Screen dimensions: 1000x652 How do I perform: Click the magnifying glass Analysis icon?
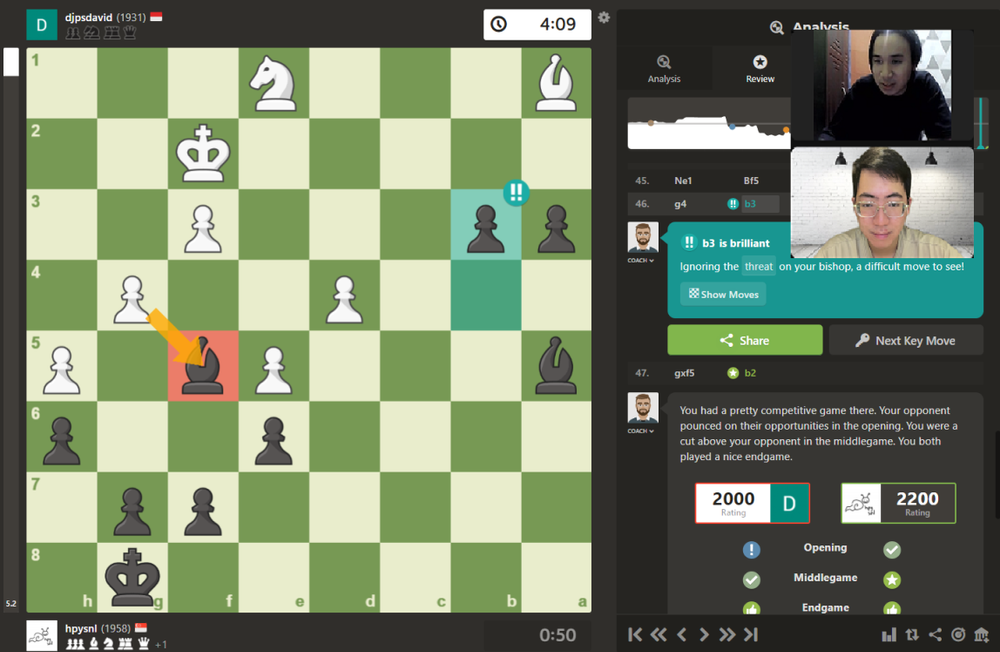tap(777, 28)
